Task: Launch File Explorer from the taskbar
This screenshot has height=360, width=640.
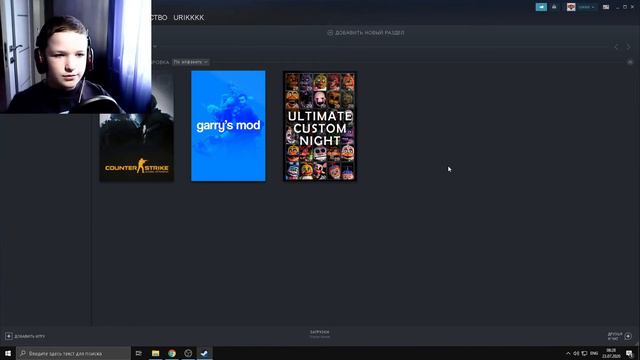Action: (156, 353)
